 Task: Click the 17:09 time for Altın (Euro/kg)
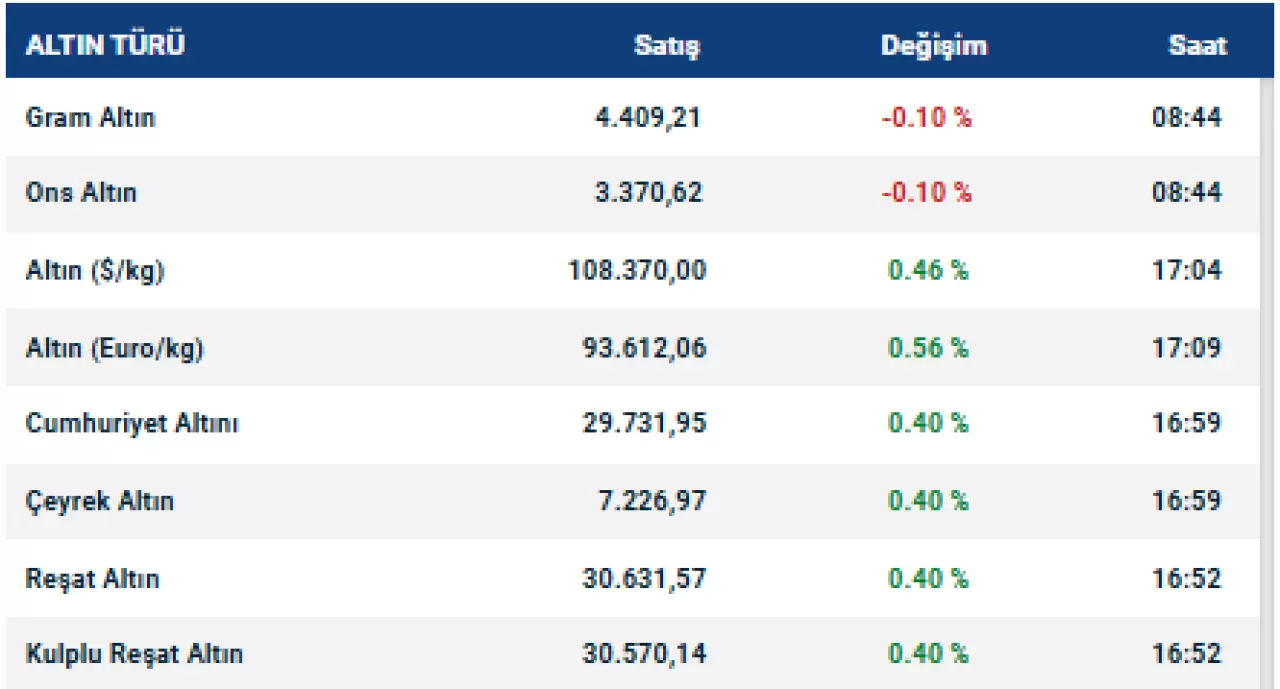[1186, 348]
